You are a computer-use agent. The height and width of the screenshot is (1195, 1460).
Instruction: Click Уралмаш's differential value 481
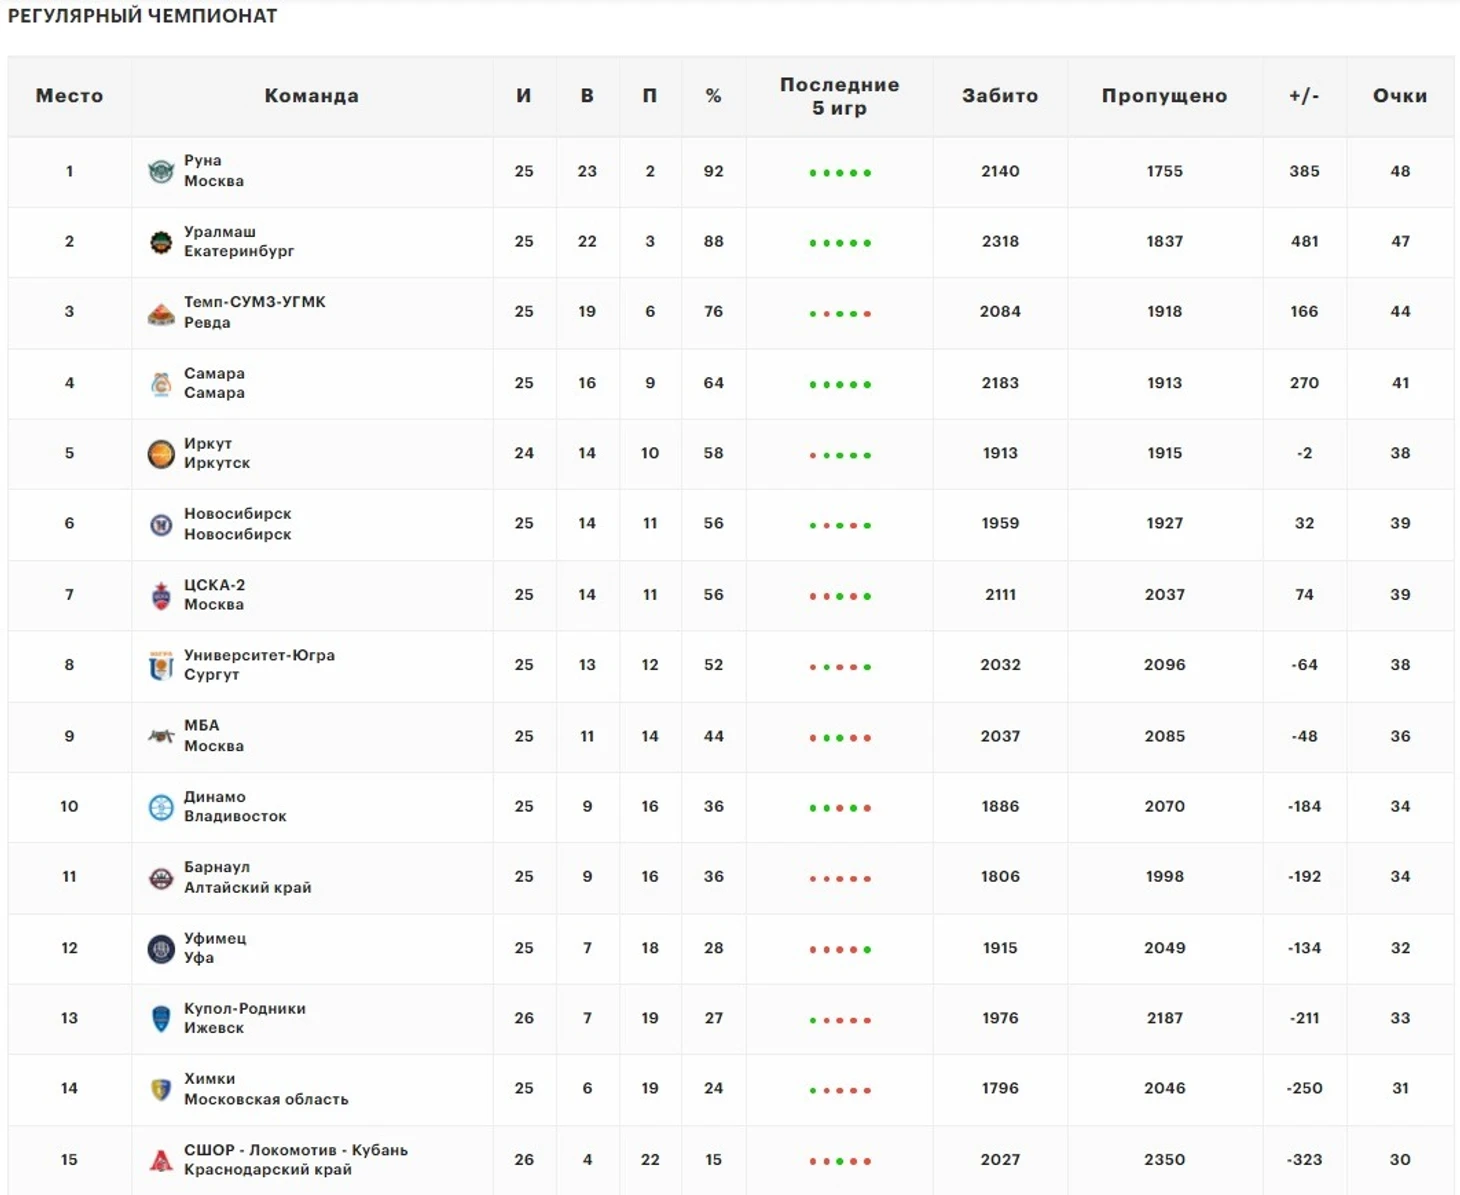pos(1304,242)
